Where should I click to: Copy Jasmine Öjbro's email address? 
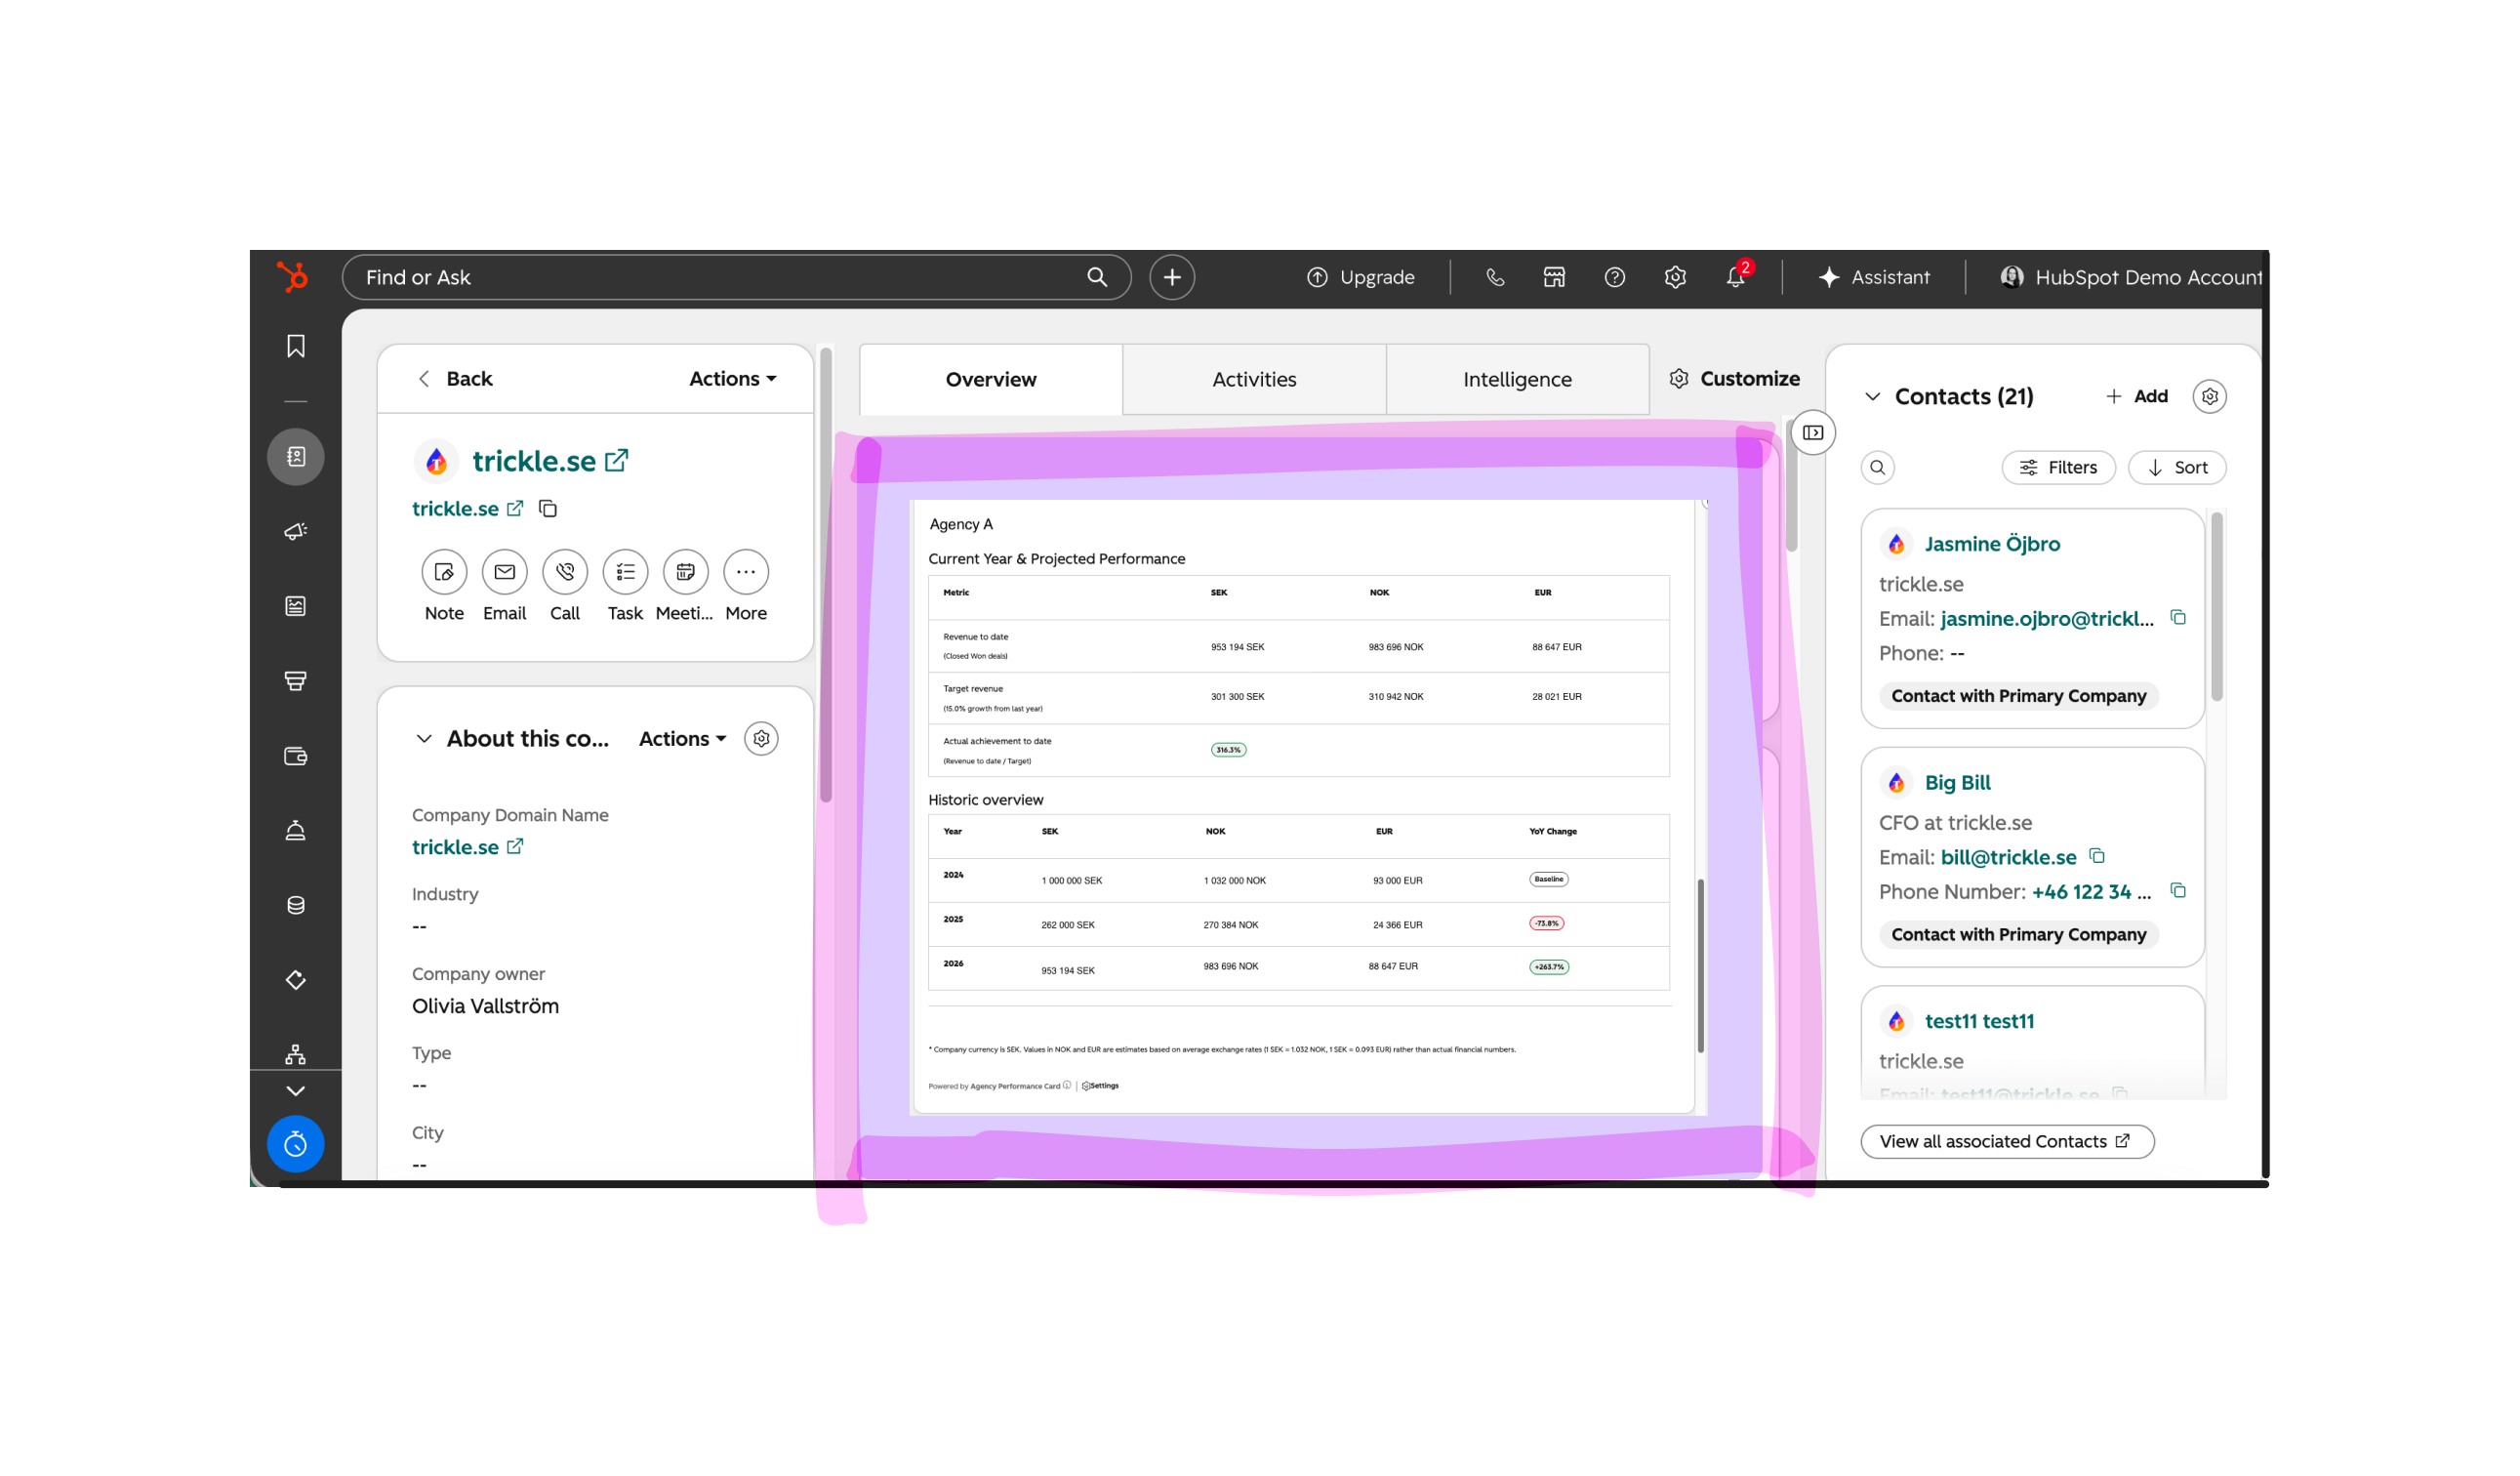(x=2177, y=618)
